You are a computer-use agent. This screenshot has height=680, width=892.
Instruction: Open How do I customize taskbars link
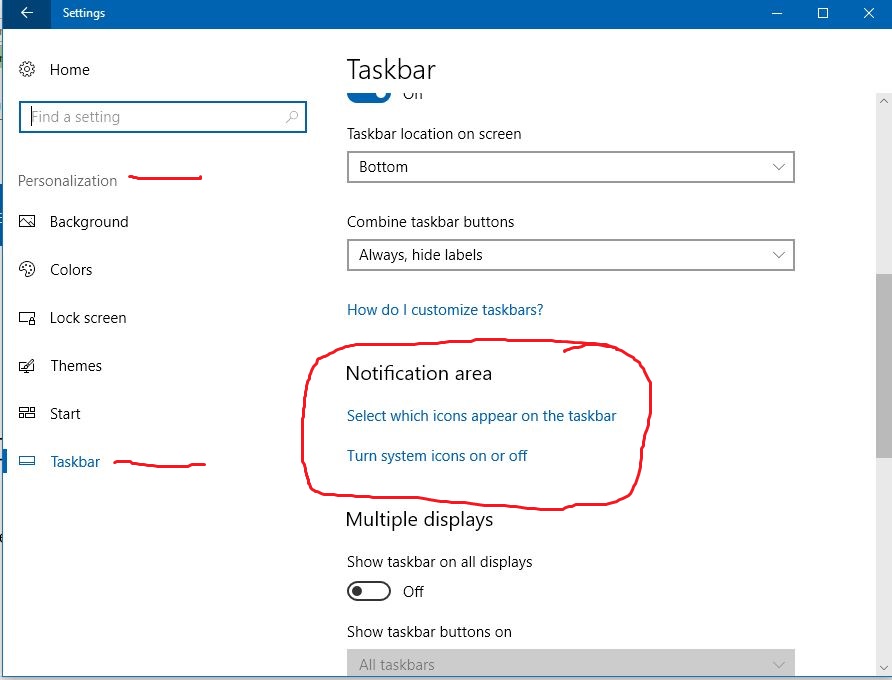(x=444, y=309)
